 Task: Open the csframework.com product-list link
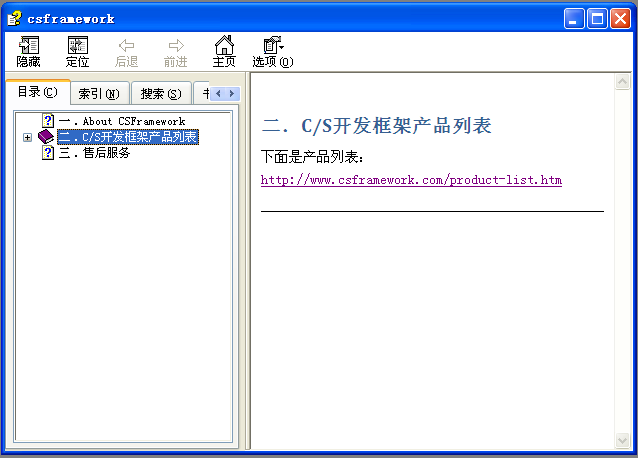click(x=411, y=180)
